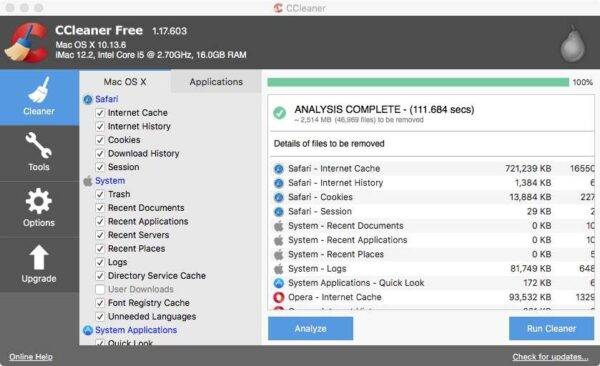Click the pear icon in the header
This screenshot has height=366, width=600.
[573, 43]
